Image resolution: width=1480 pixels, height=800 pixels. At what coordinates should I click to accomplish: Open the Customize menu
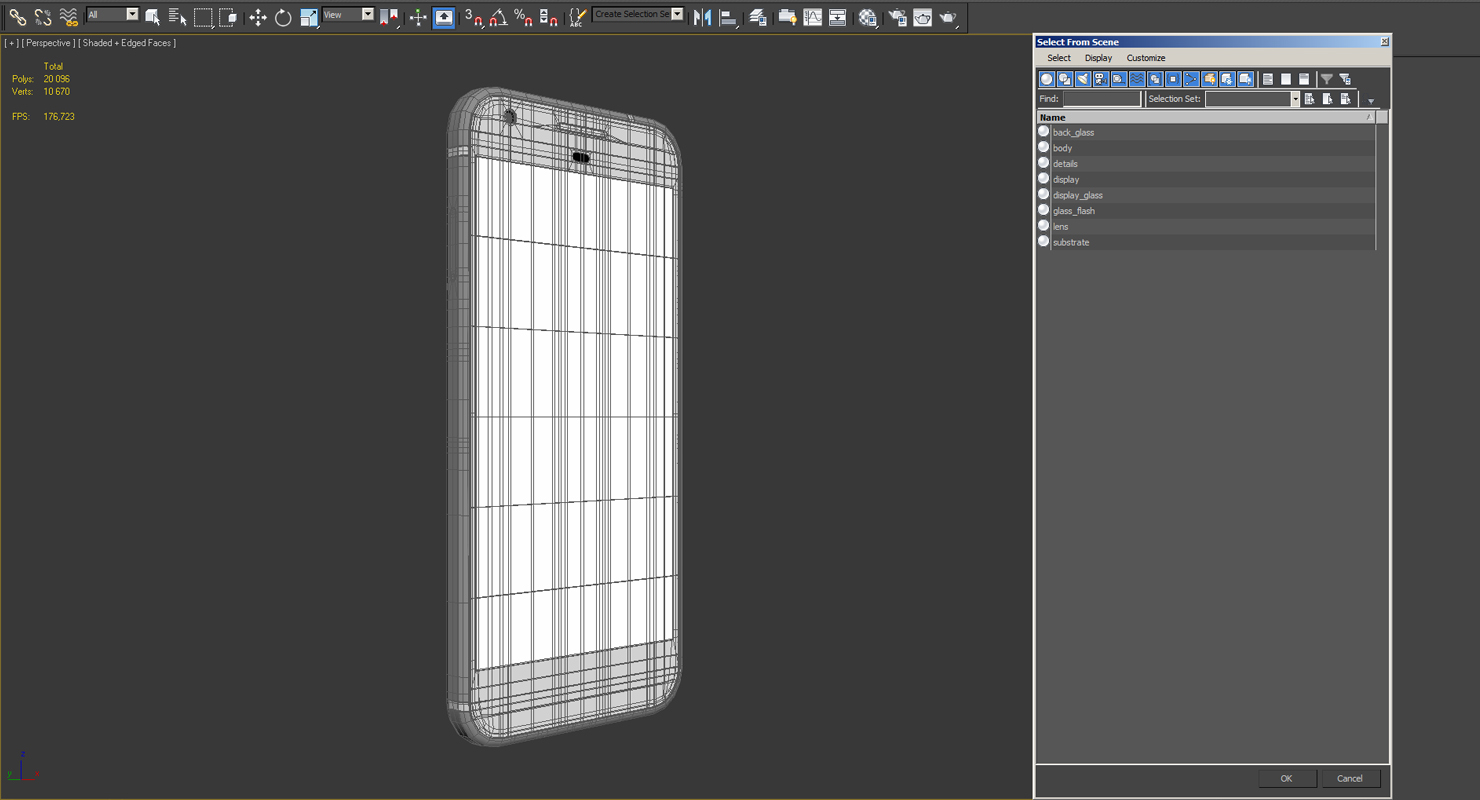(x=1146, y=58)
